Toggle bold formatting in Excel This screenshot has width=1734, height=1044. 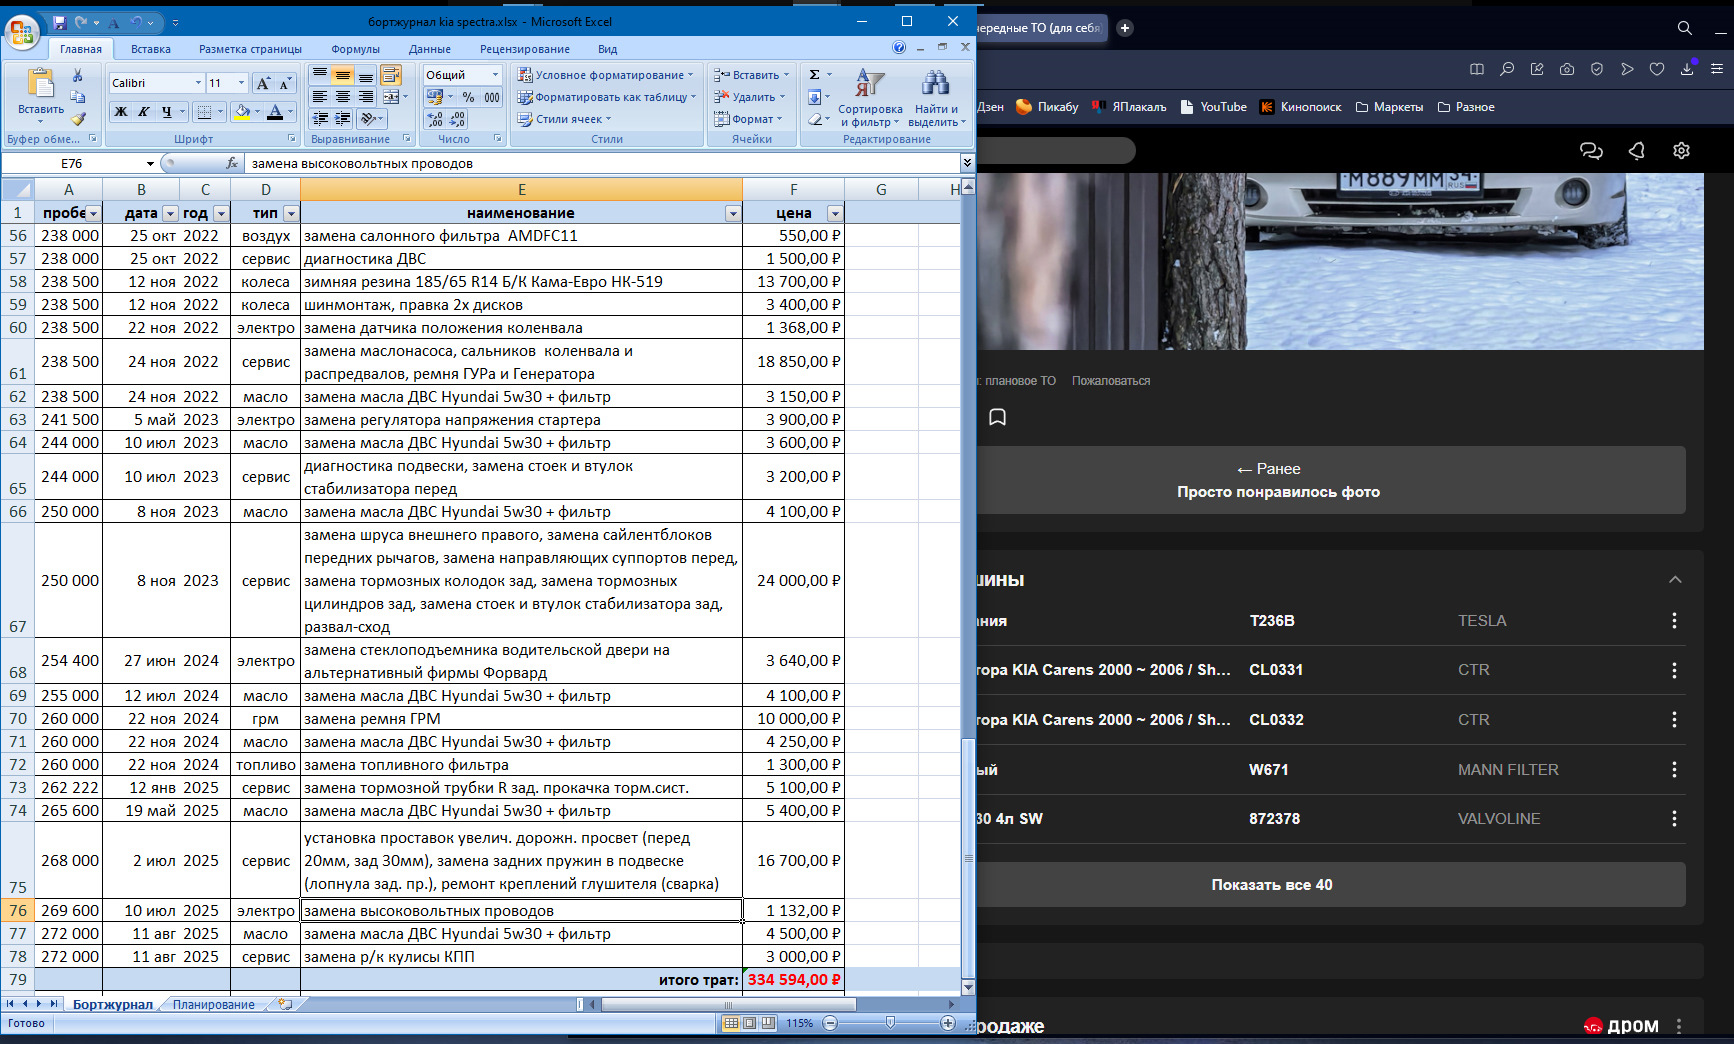pos(121,111)
